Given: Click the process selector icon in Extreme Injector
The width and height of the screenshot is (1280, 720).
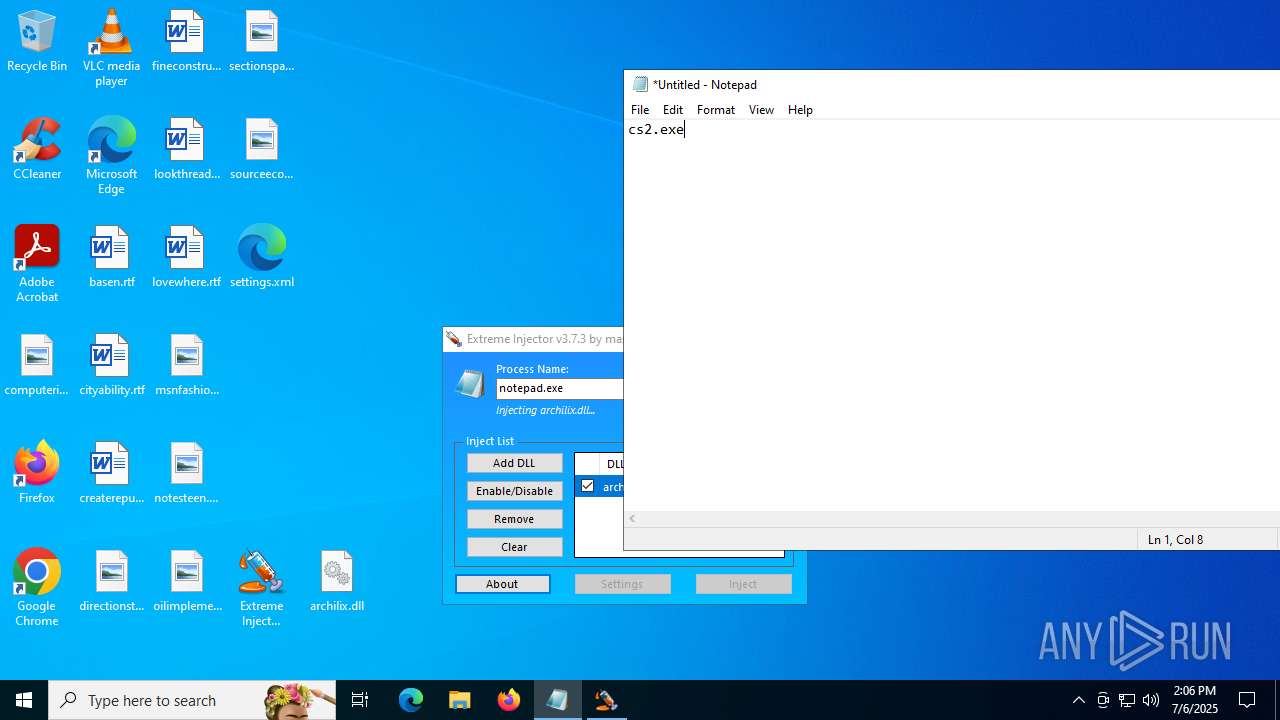Looking at the screenshot, I should [470, 383].
